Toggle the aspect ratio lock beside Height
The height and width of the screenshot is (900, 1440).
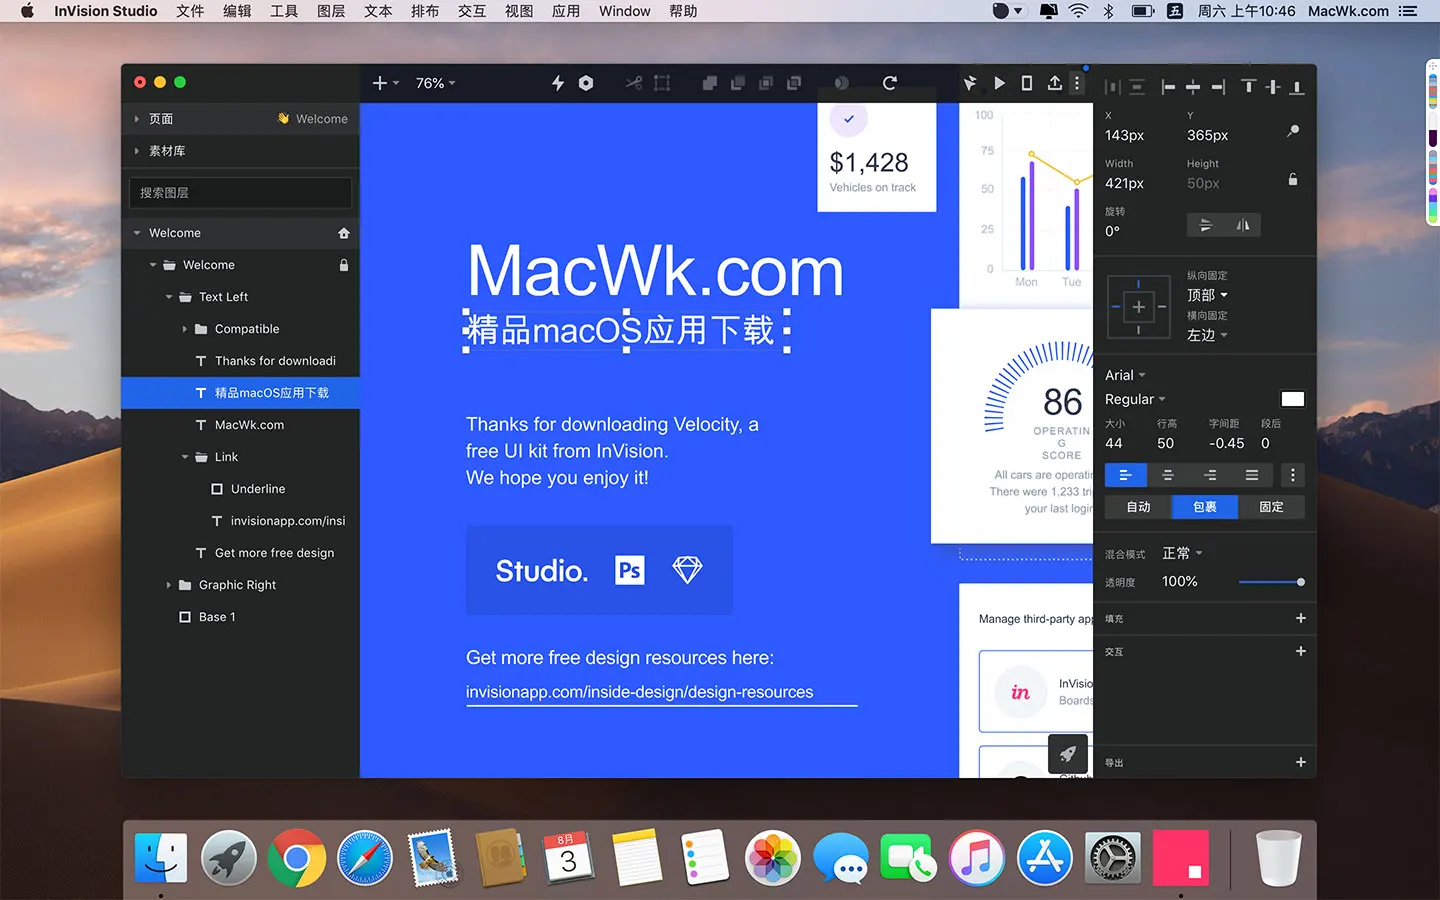1293,179
